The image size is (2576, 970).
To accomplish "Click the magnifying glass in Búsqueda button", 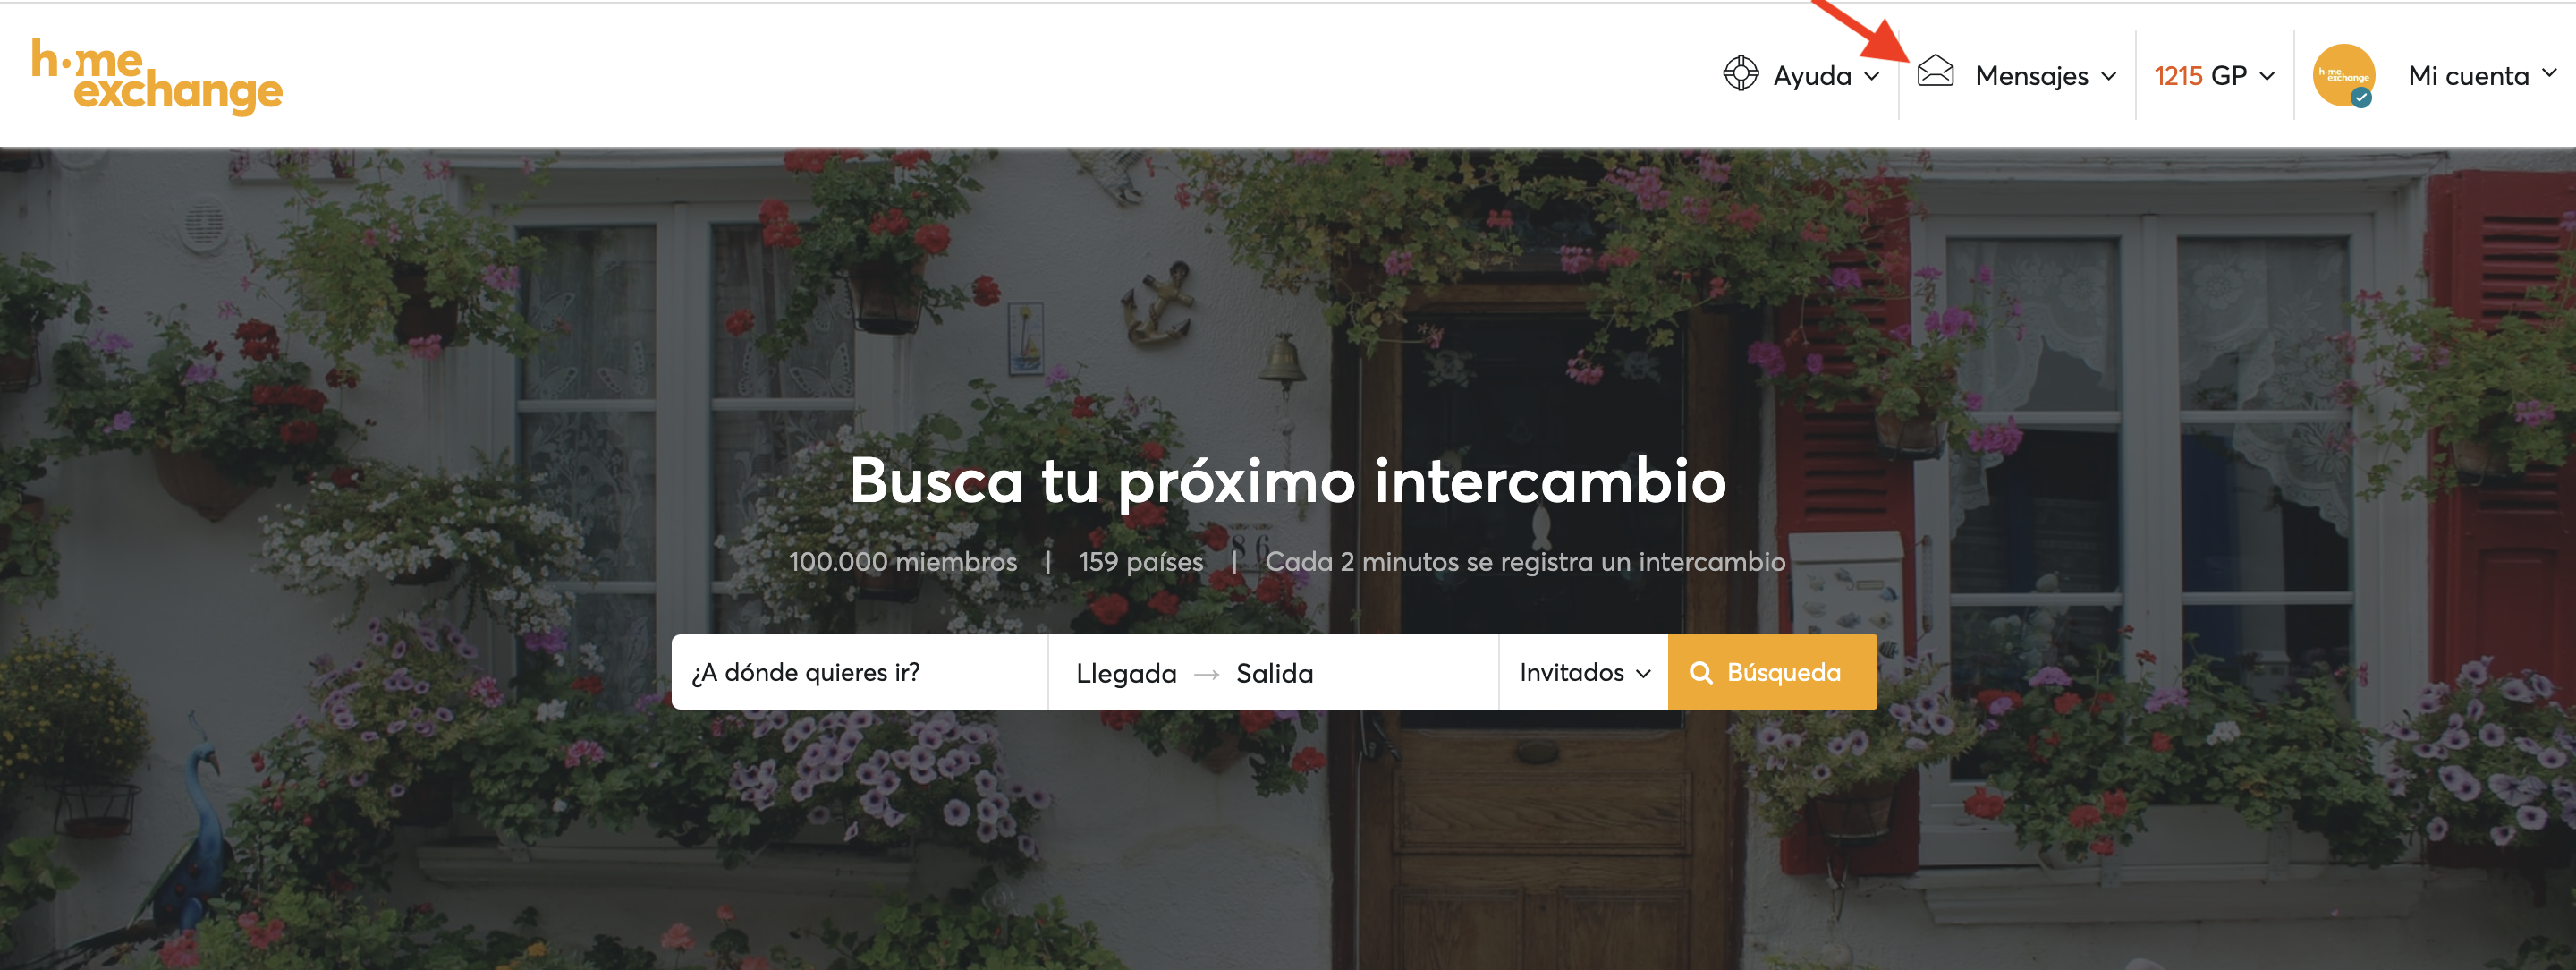I will 1701,673.
